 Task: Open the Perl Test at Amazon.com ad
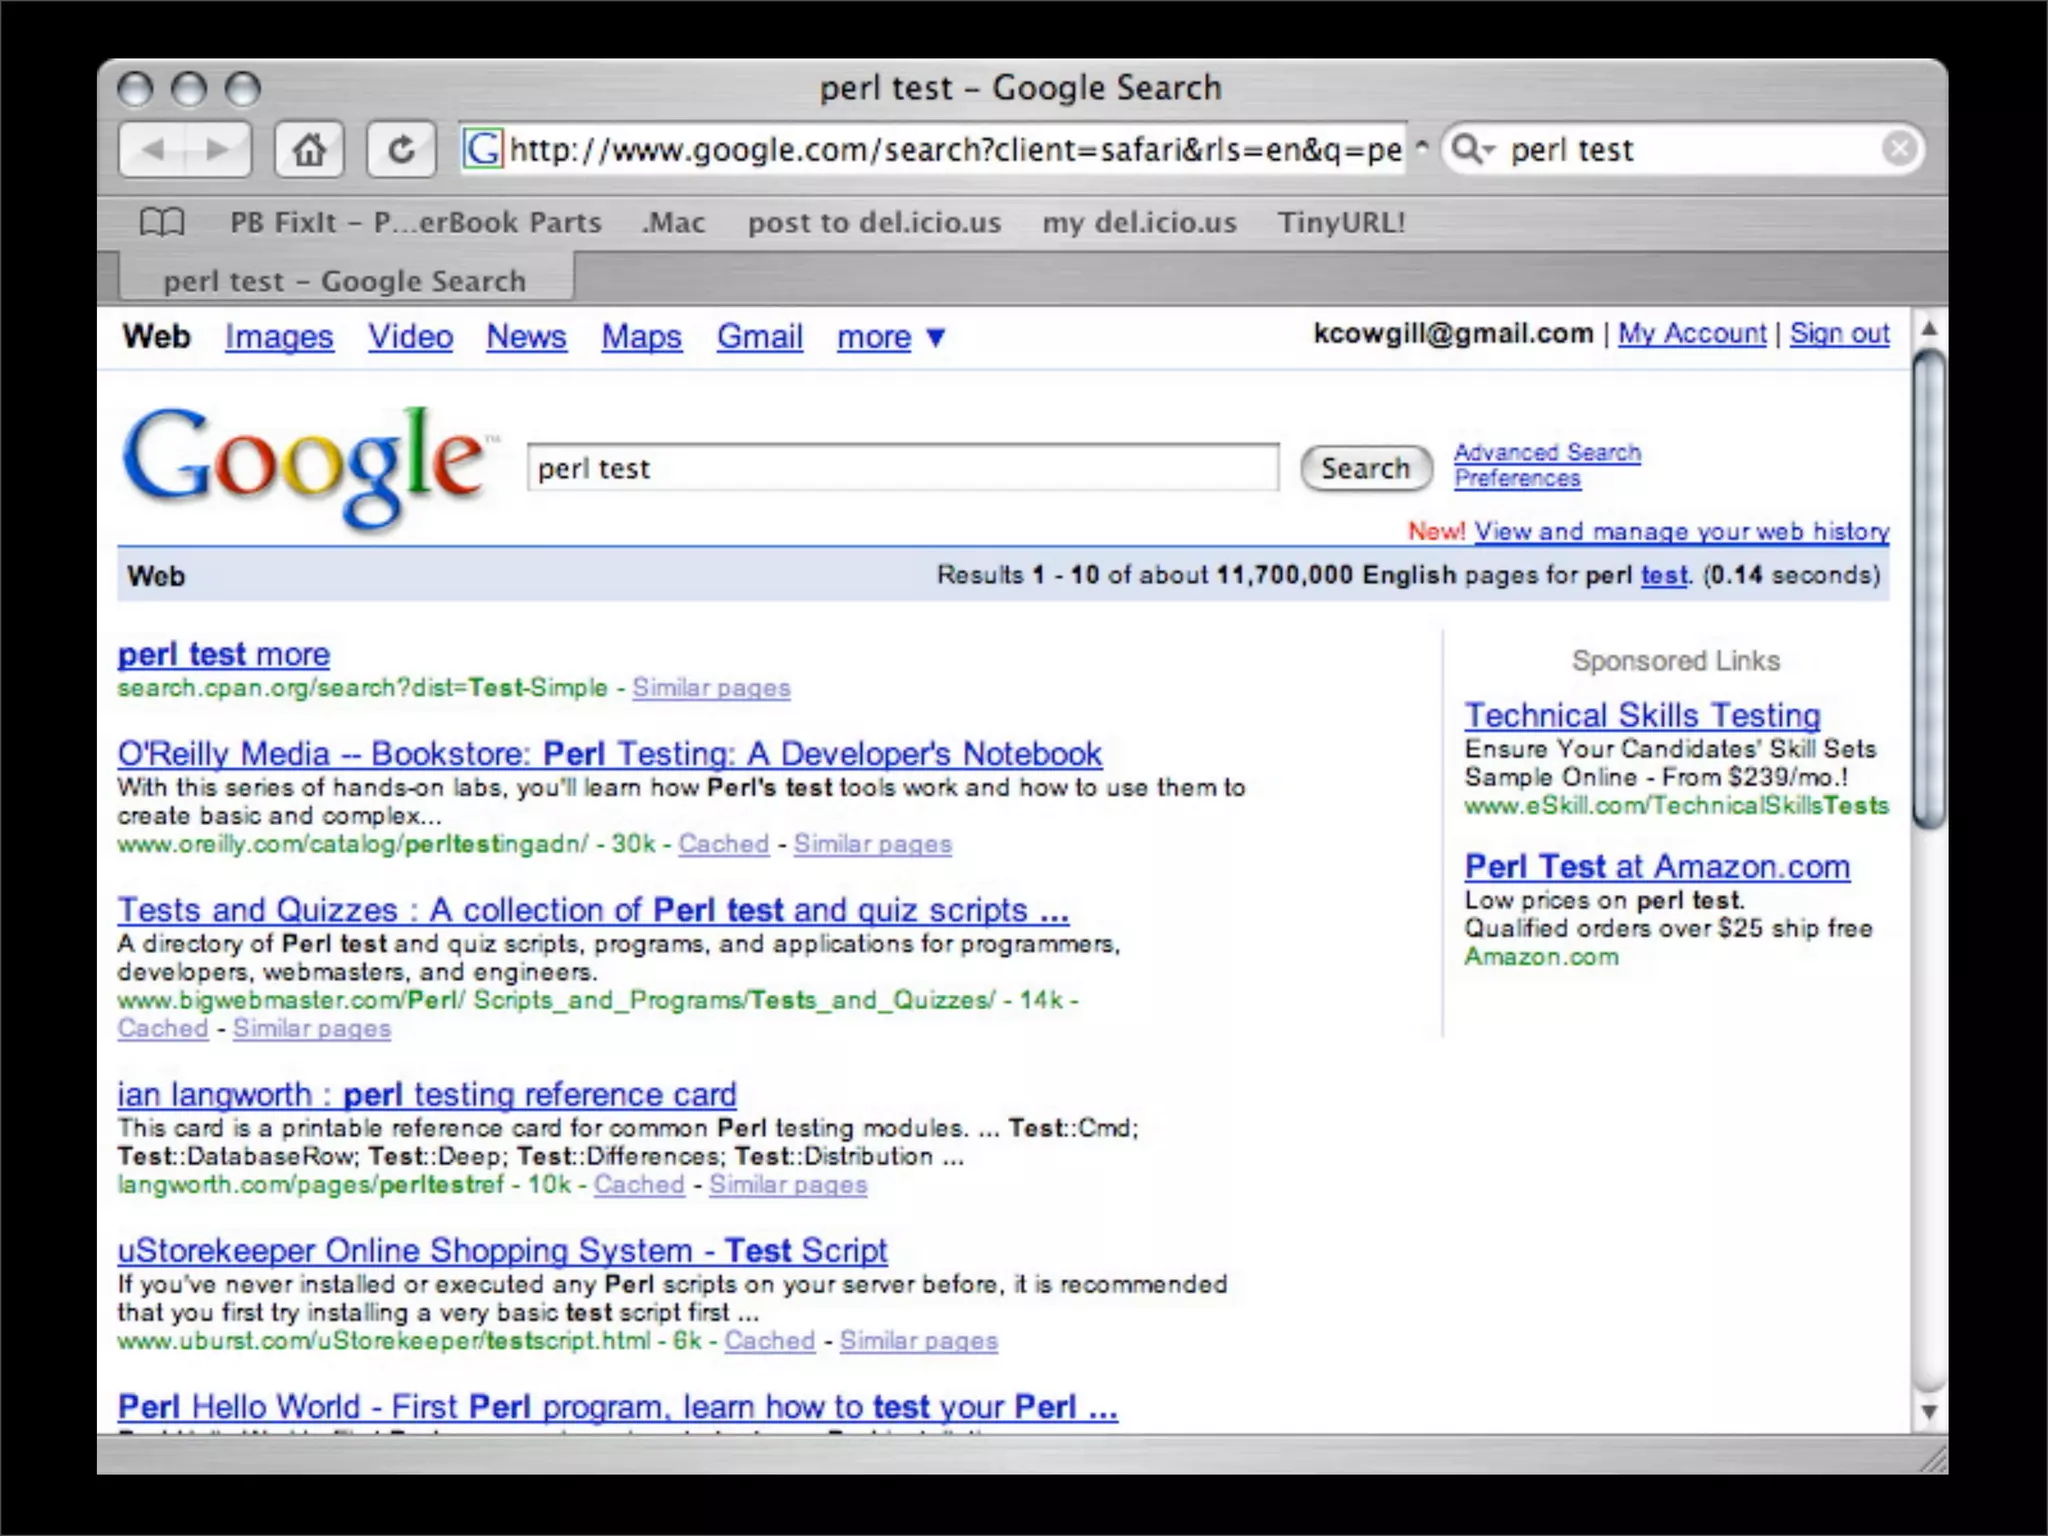coord(1656,866)
